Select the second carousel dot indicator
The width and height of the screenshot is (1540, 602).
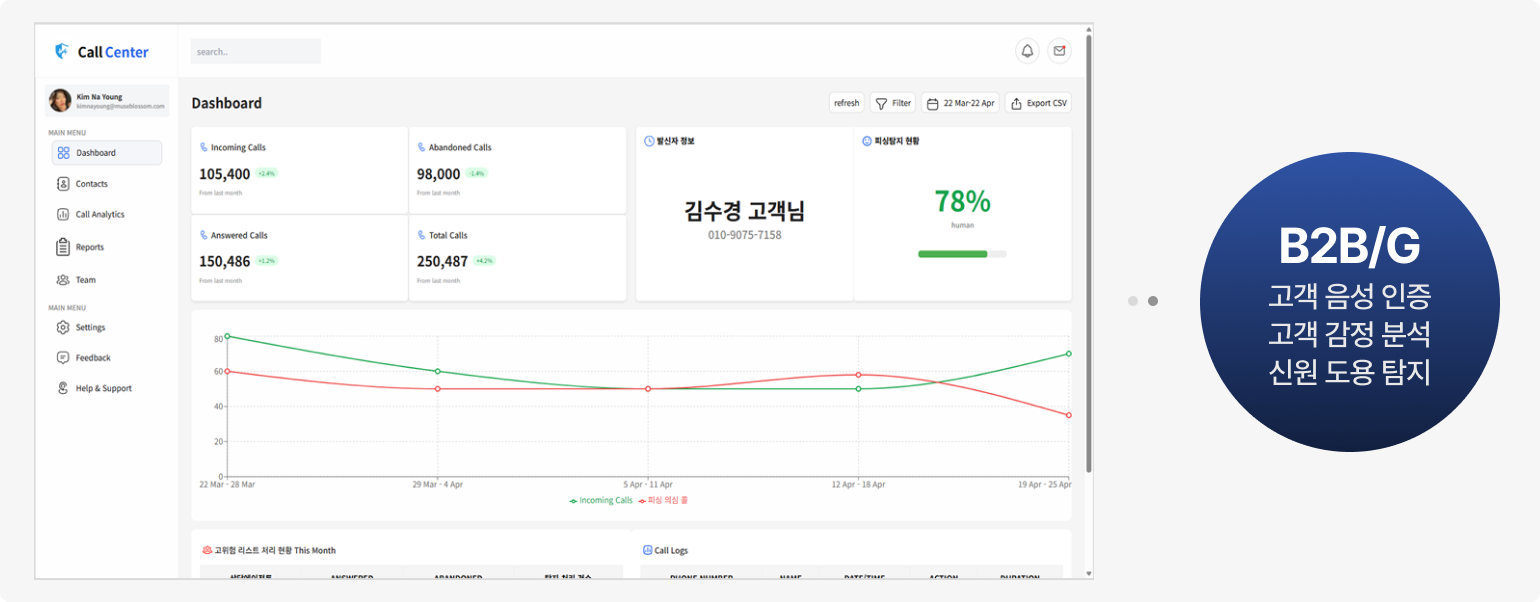pos(1153,301)
